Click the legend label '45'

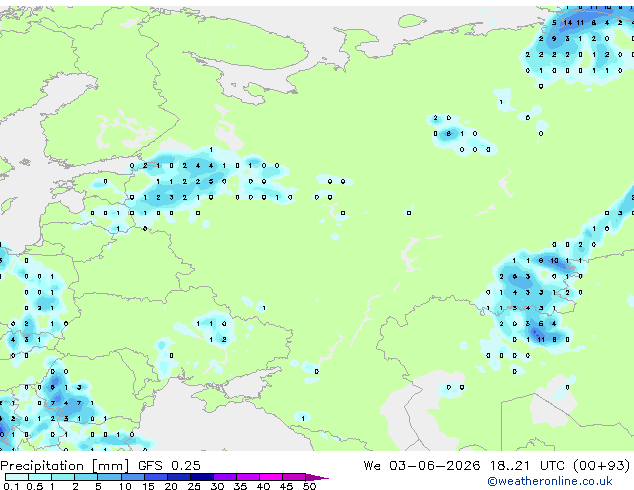click(x=286, y=486)
